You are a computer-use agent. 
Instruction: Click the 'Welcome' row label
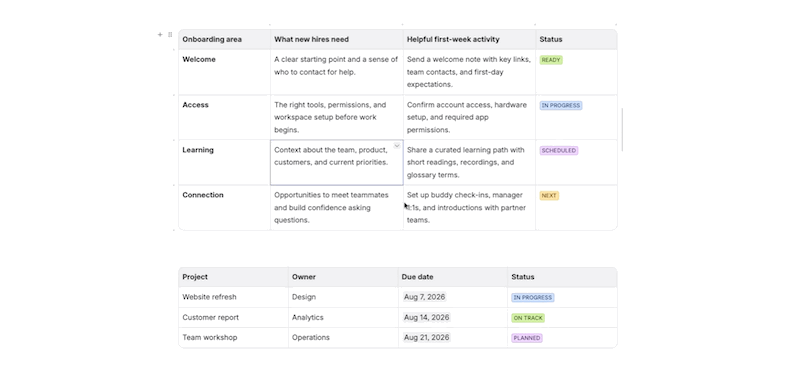click(x=199, y=60)
